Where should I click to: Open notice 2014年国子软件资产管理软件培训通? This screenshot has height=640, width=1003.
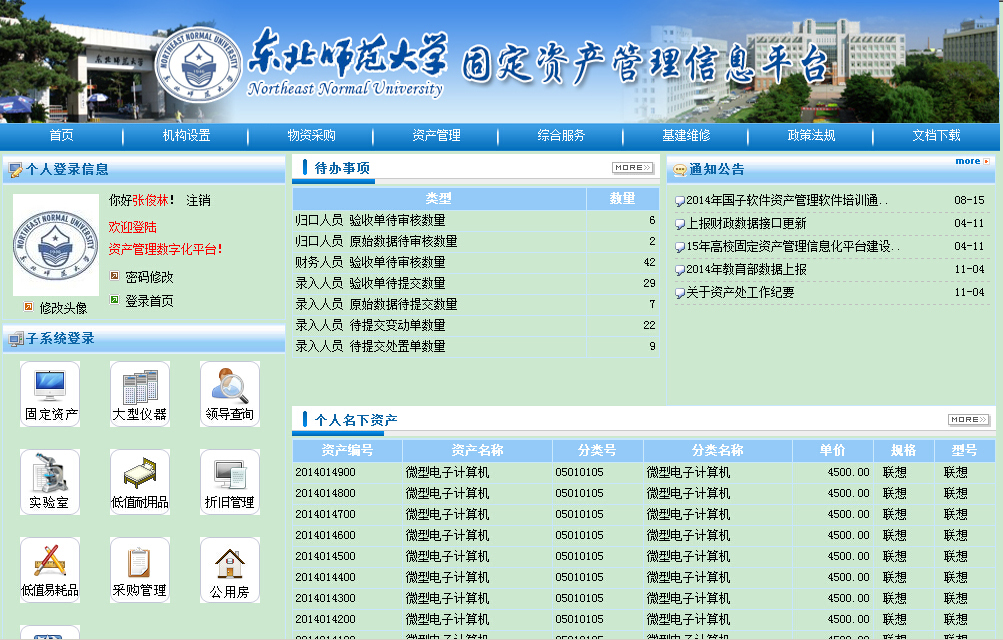pos(787,201)
